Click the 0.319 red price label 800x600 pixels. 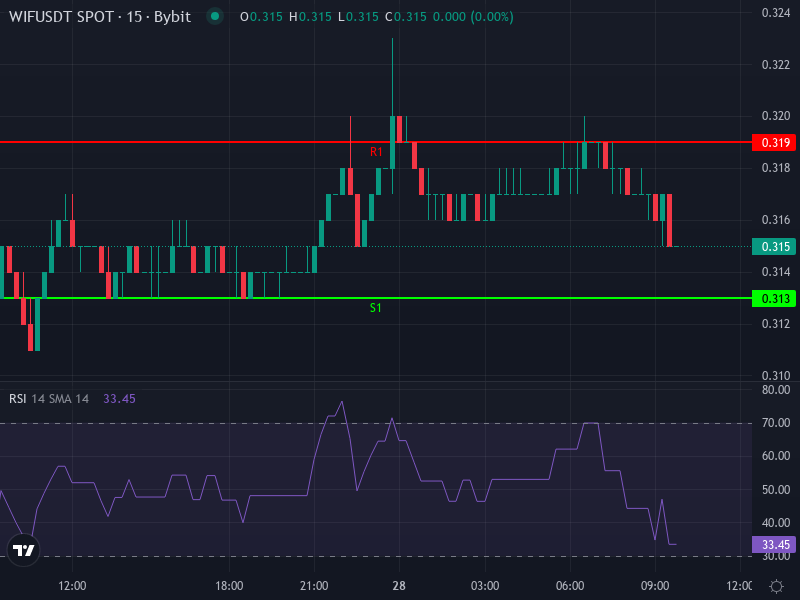(x=775, y=143)
